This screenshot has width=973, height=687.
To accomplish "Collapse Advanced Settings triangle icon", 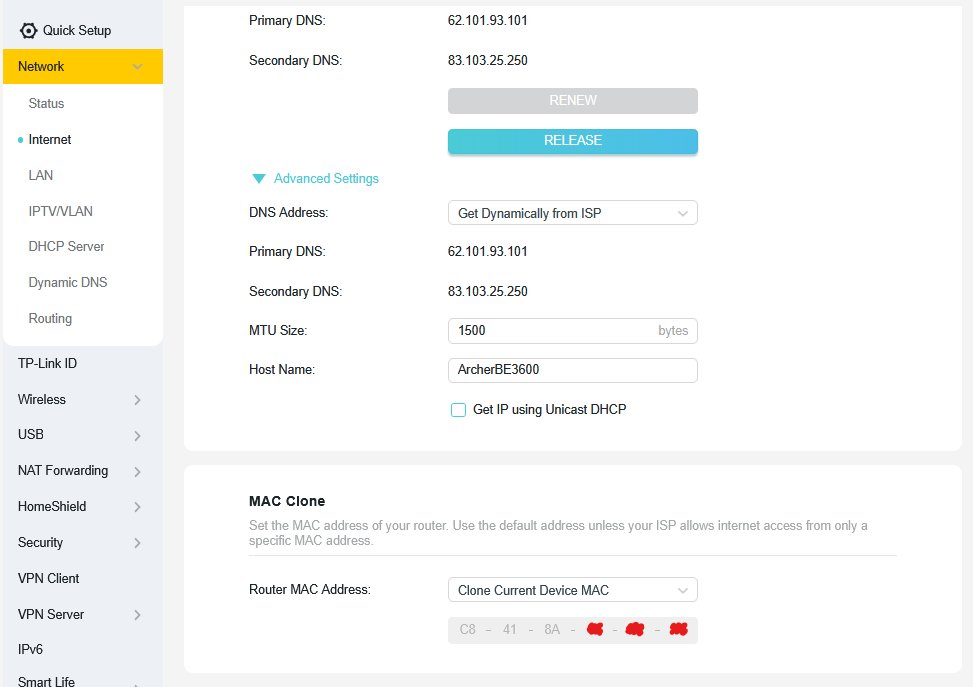I will 259,179.
